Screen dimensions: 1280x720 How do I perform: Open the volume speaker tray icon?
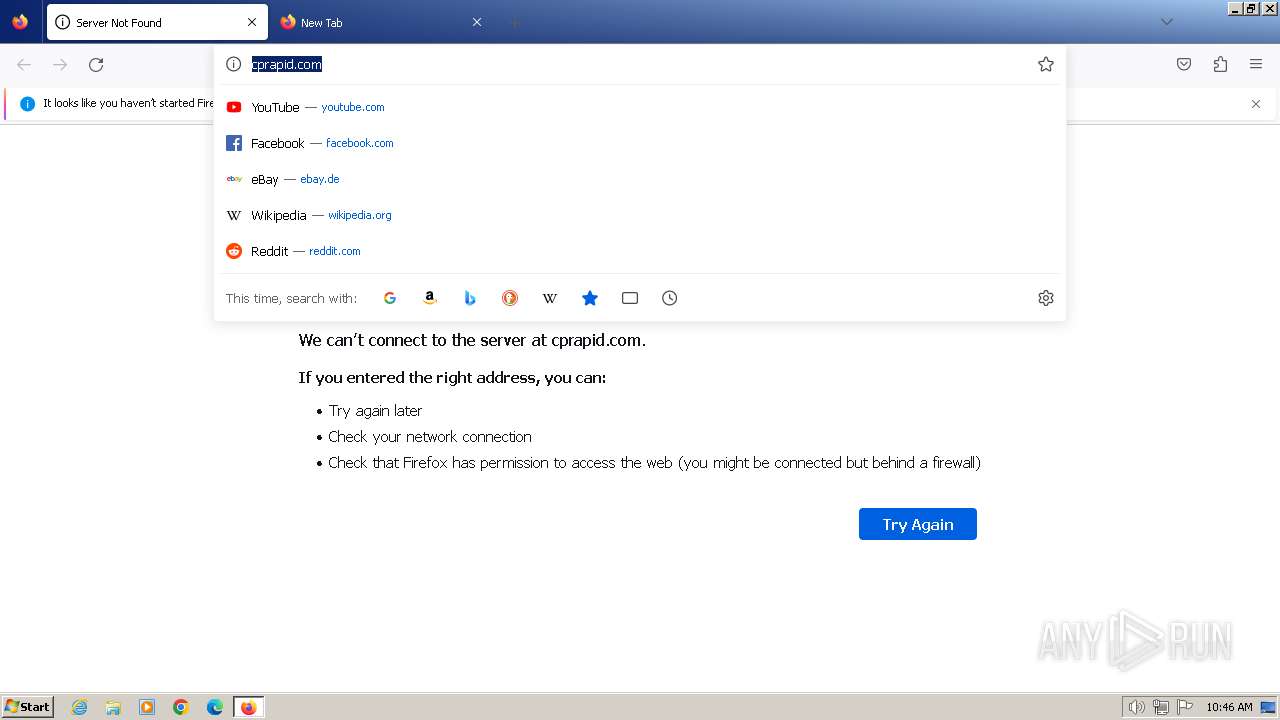[x=1137, y=707]
